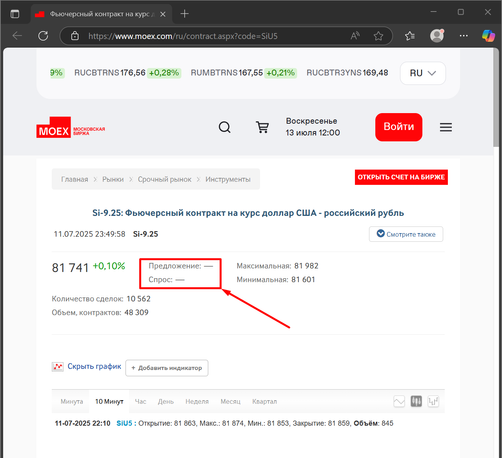
Task: Click the last price 81 741
Action: pyautogui.click(x=70, y=268)
